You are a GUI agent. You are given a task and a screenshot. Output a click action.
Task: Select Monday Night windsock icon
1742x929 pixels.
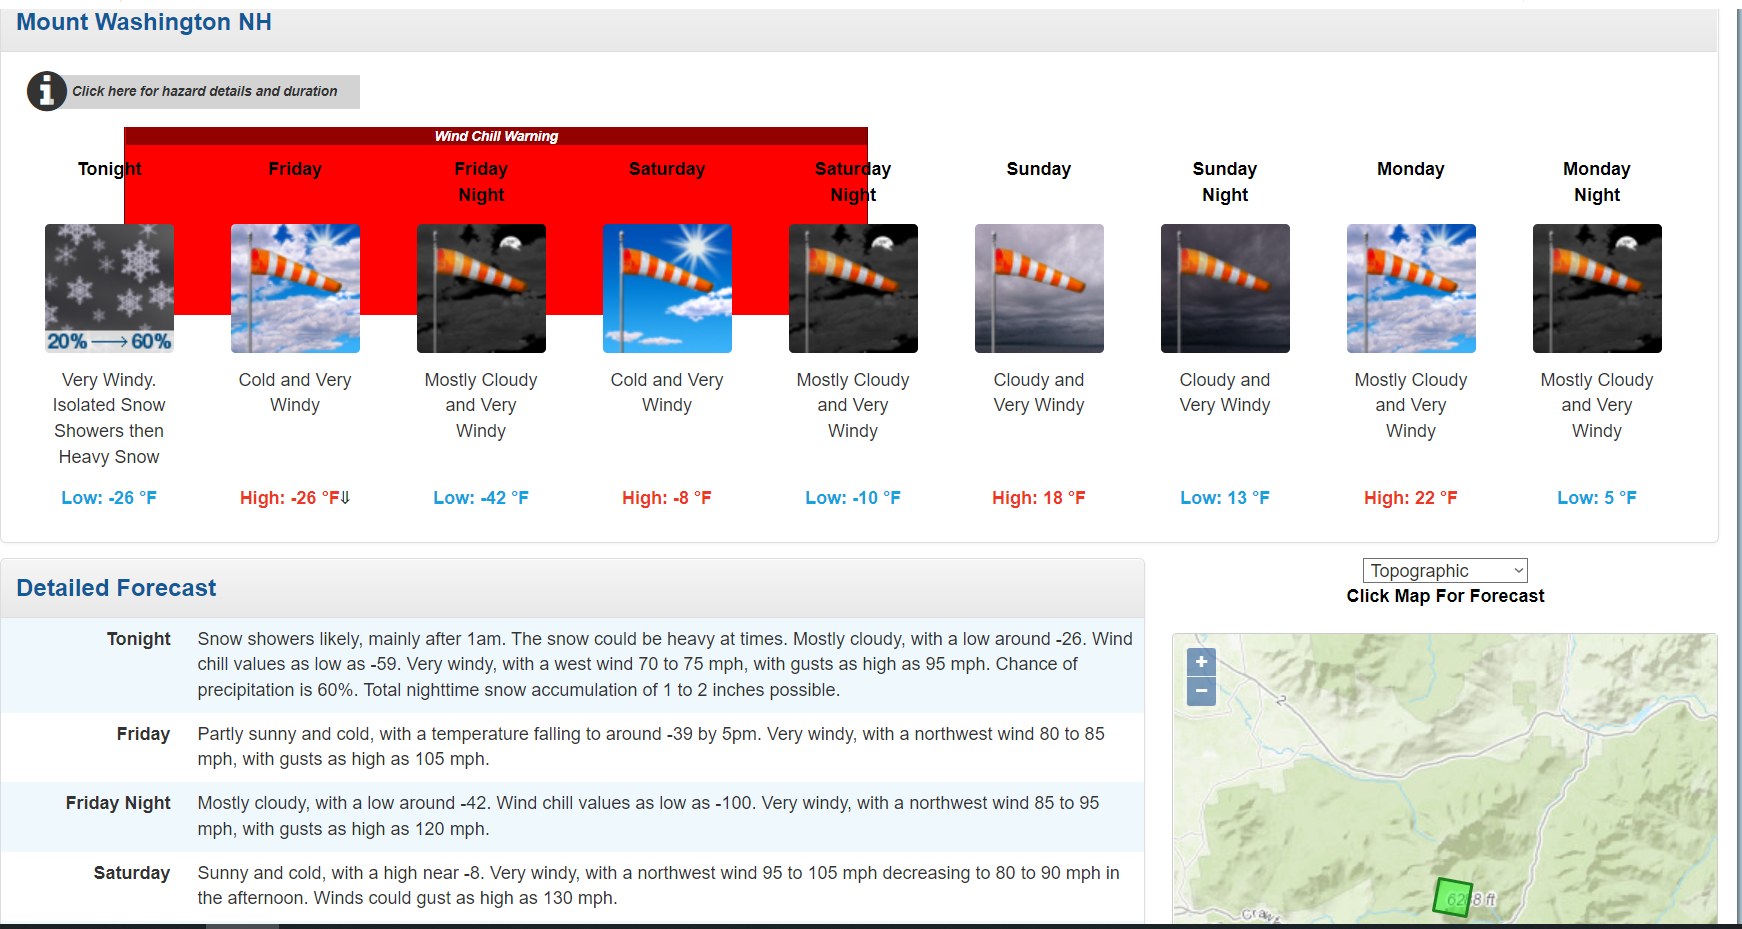tap(1597, 288)
